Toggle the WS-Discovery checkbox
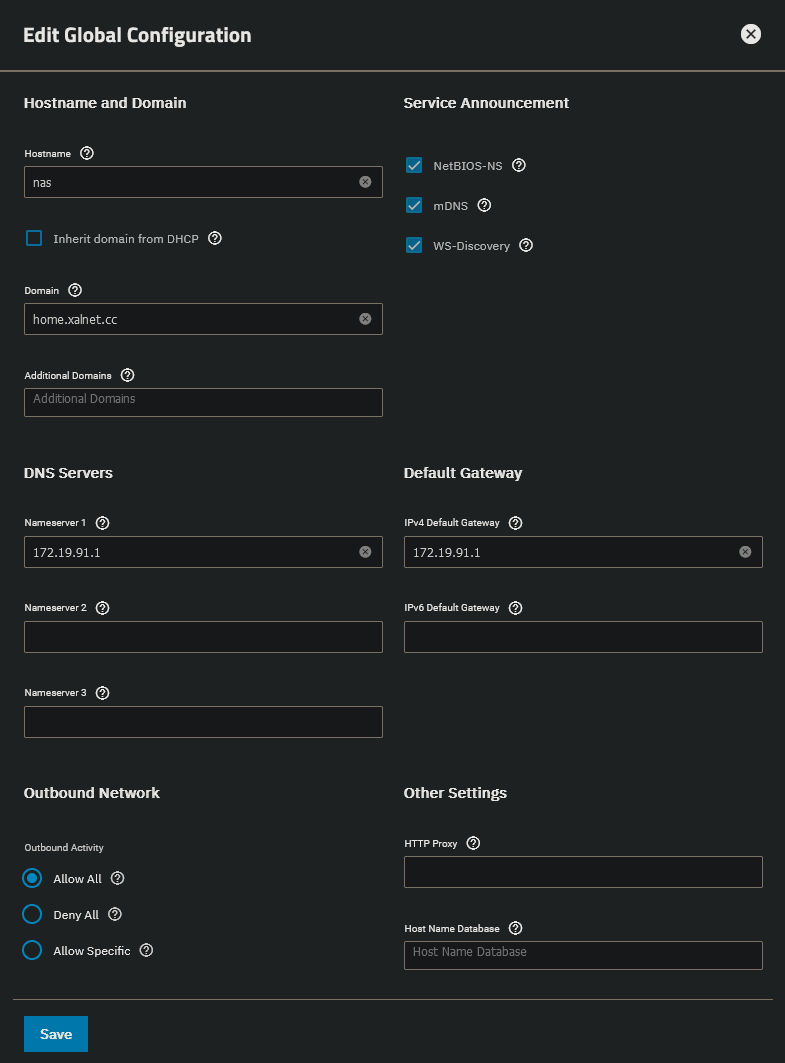 click(414, 246)
